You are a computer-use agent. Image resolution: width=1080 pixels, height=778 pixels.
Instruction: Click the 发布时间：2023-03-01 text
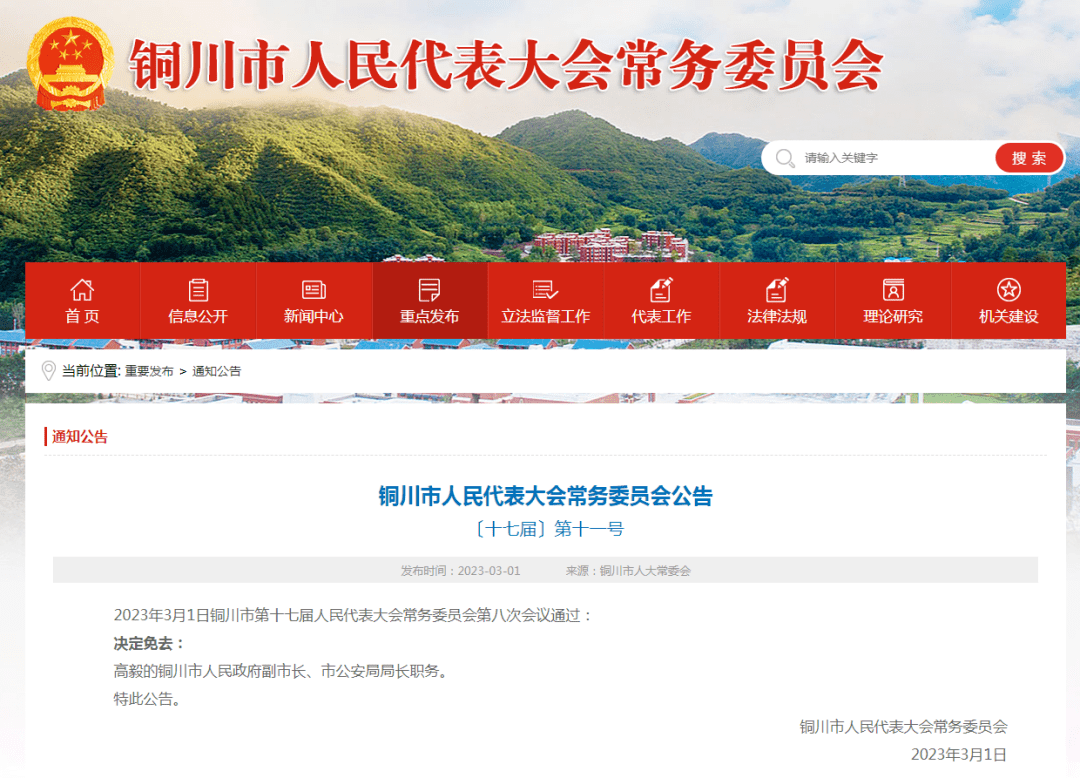pos(461,571)
